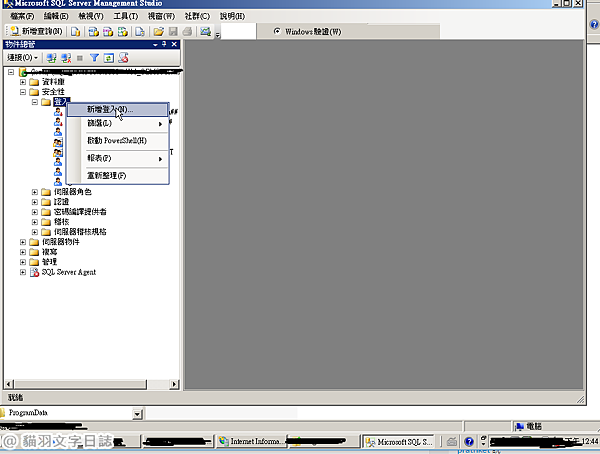This screenshot has width=600, height=454.
Task: Close the Object Explorer panel
Action: point(174,44)
